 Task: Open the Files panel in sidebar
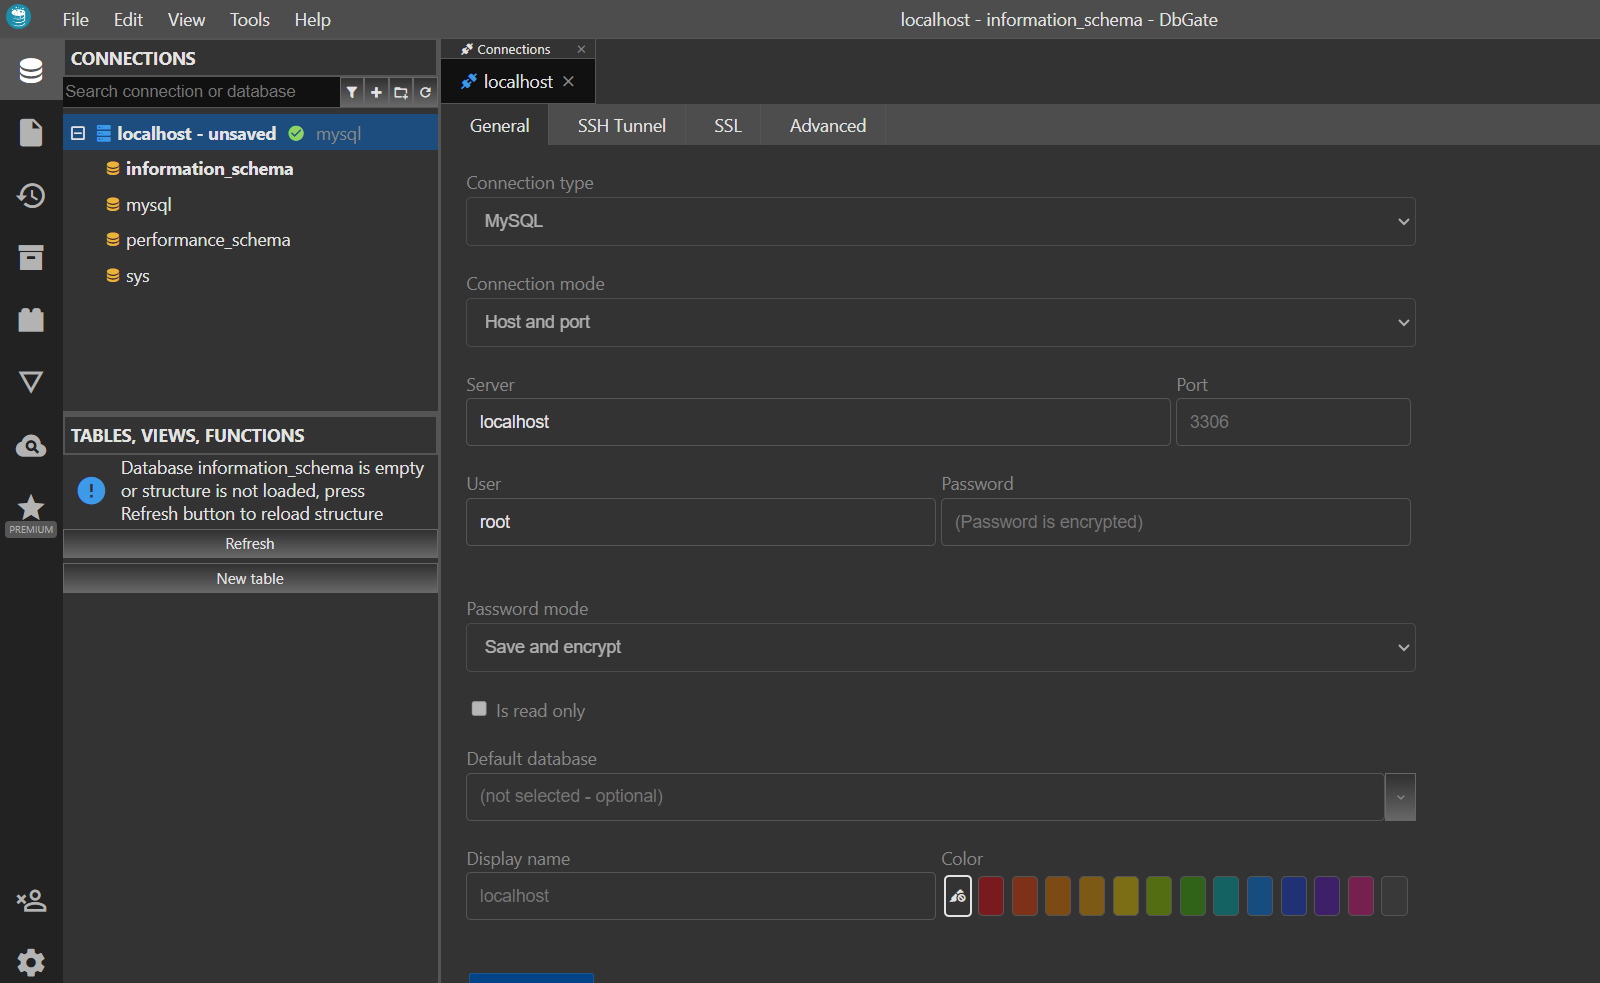click(31, 132)
